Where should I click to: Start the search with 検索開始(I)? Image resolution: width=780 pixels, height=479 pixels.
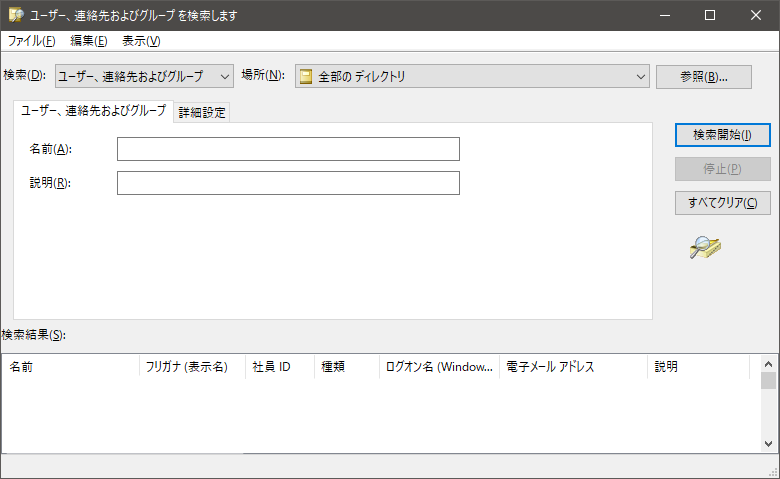pyautogui.click(x=722, y=135)
